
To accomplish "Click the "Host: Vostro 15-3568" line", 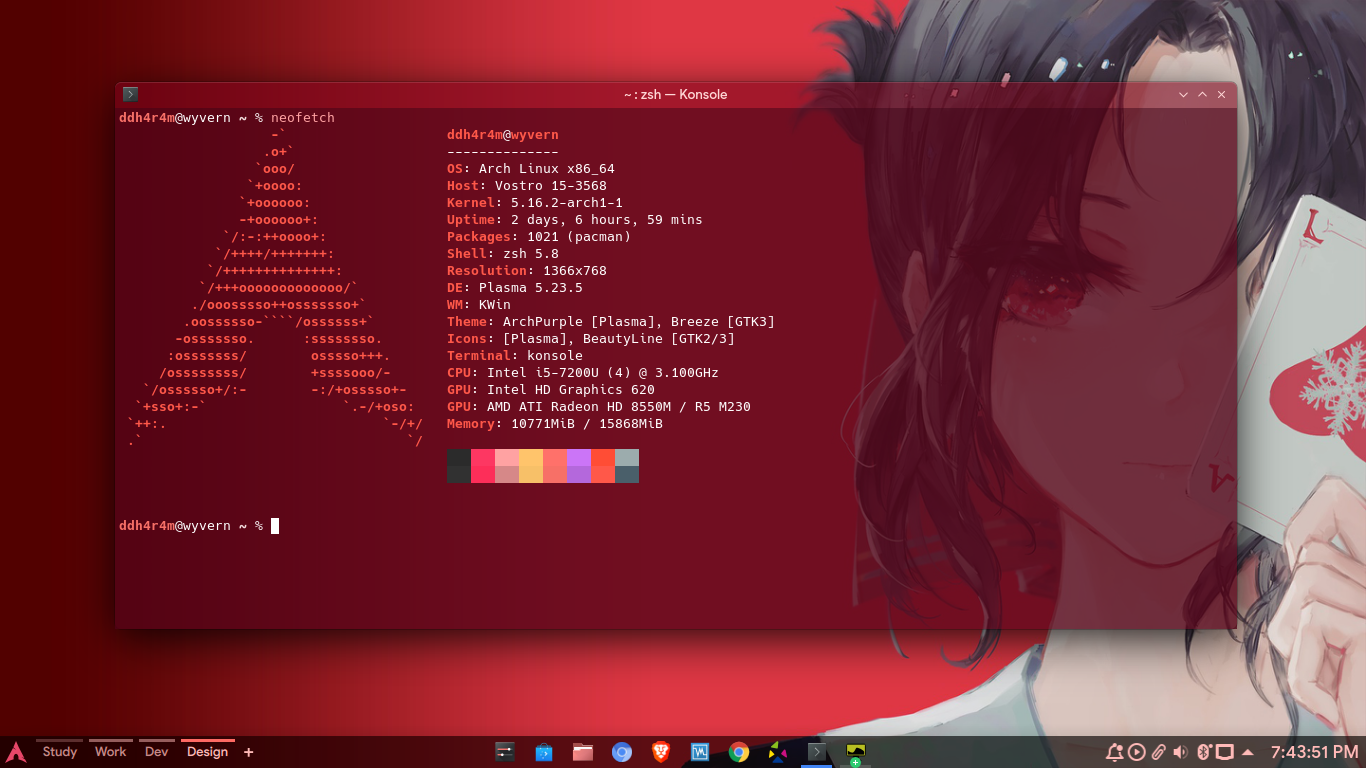I will click(527, 186).
